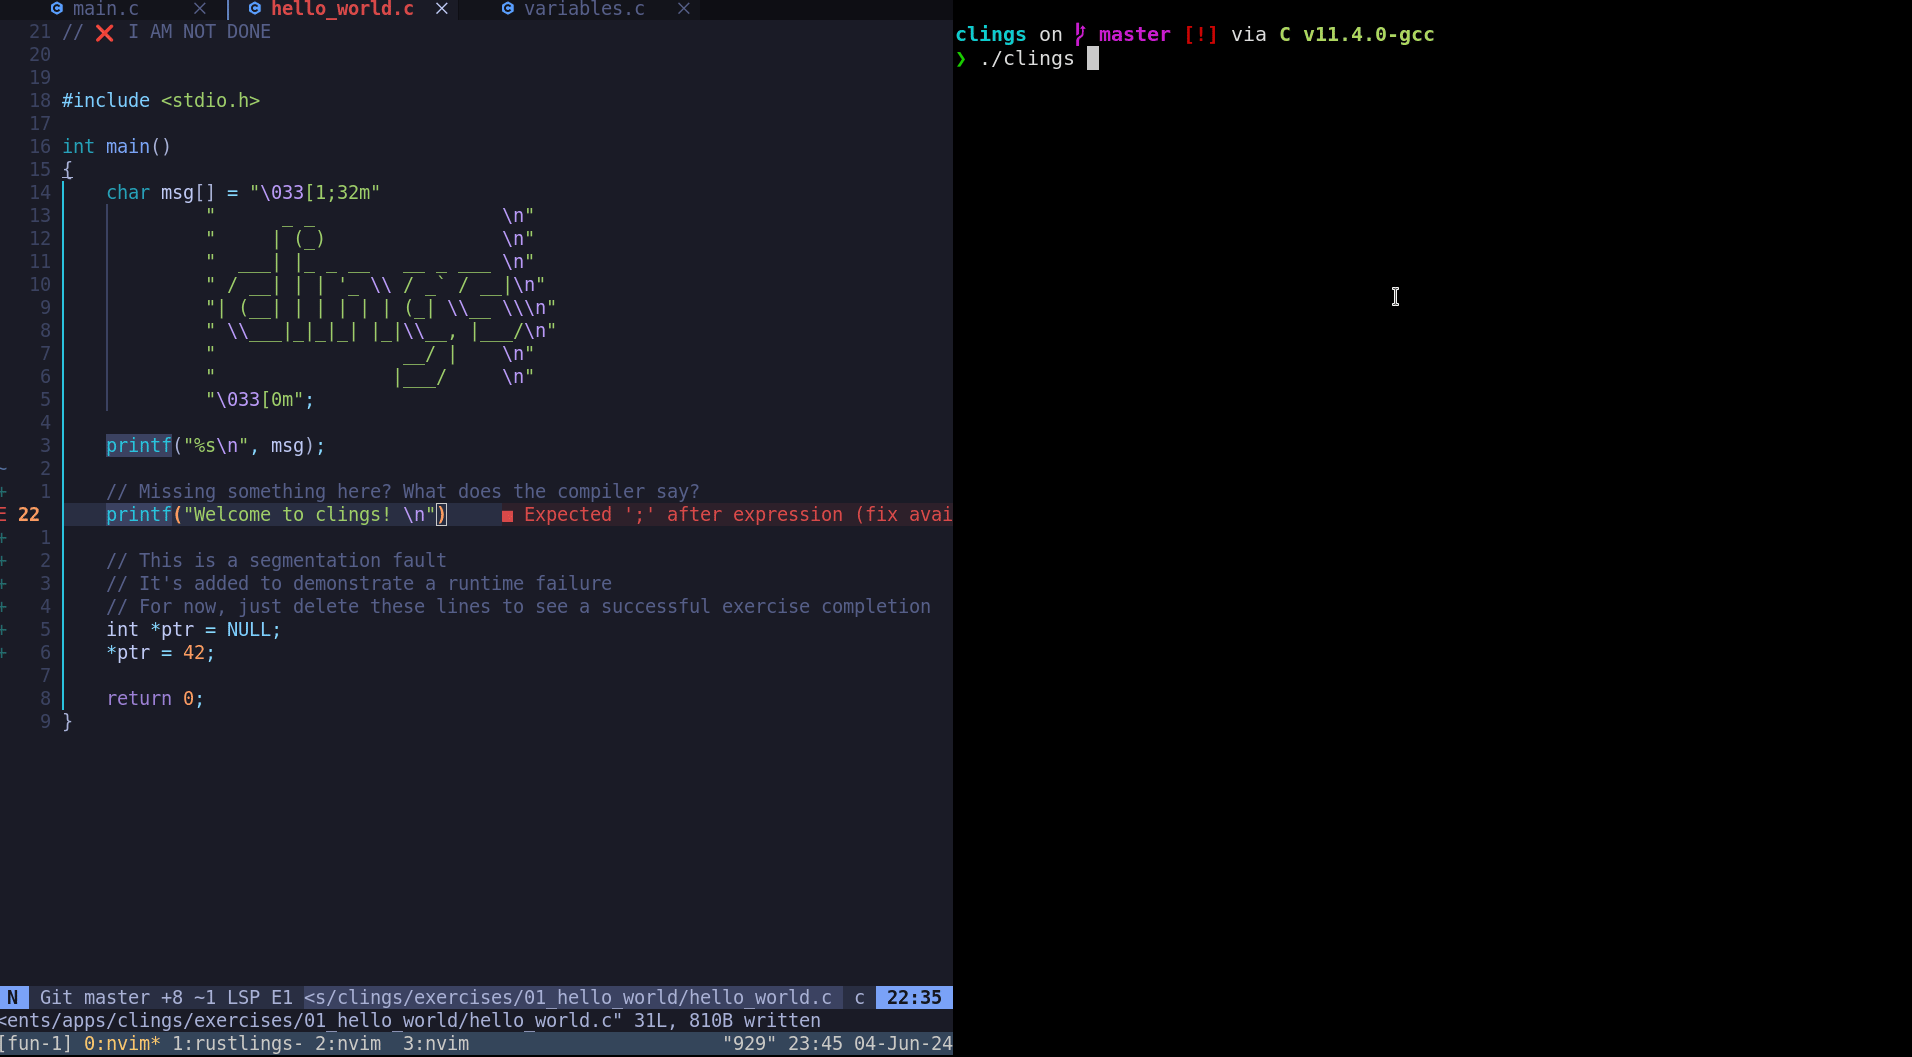Screen dimensions: 1912x1057
Task: Click the written-file message in command line
Action: (410, 1021)
